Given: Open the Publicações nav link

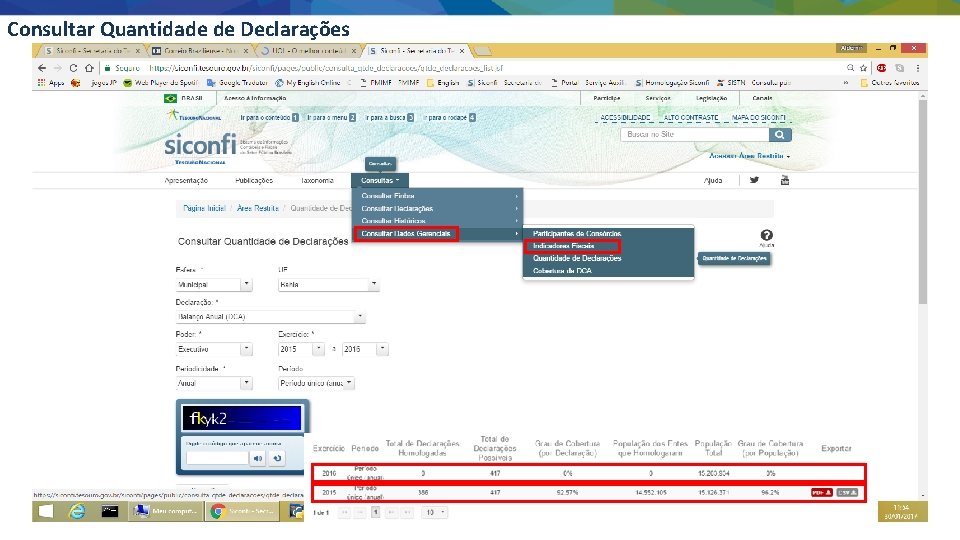Looking at the screenshot, I should (254, 181).
